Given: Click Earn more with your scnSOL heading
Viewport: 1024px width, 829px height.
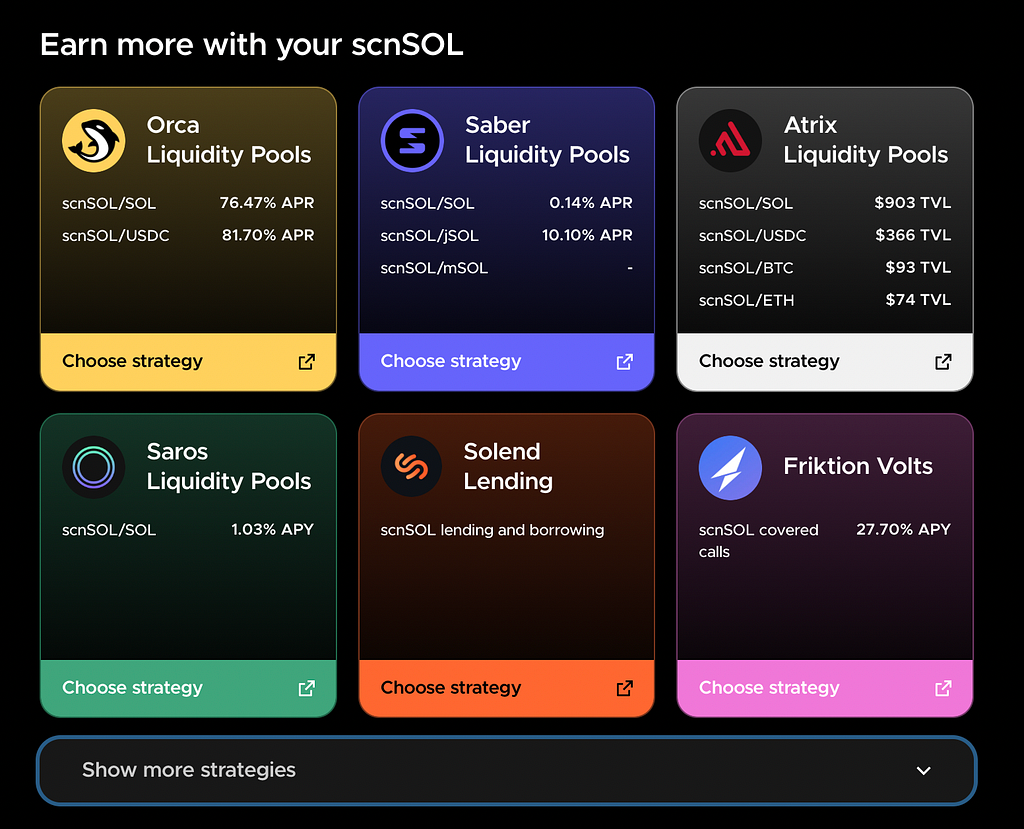Looking at the screenshot, I should (251, 45).
